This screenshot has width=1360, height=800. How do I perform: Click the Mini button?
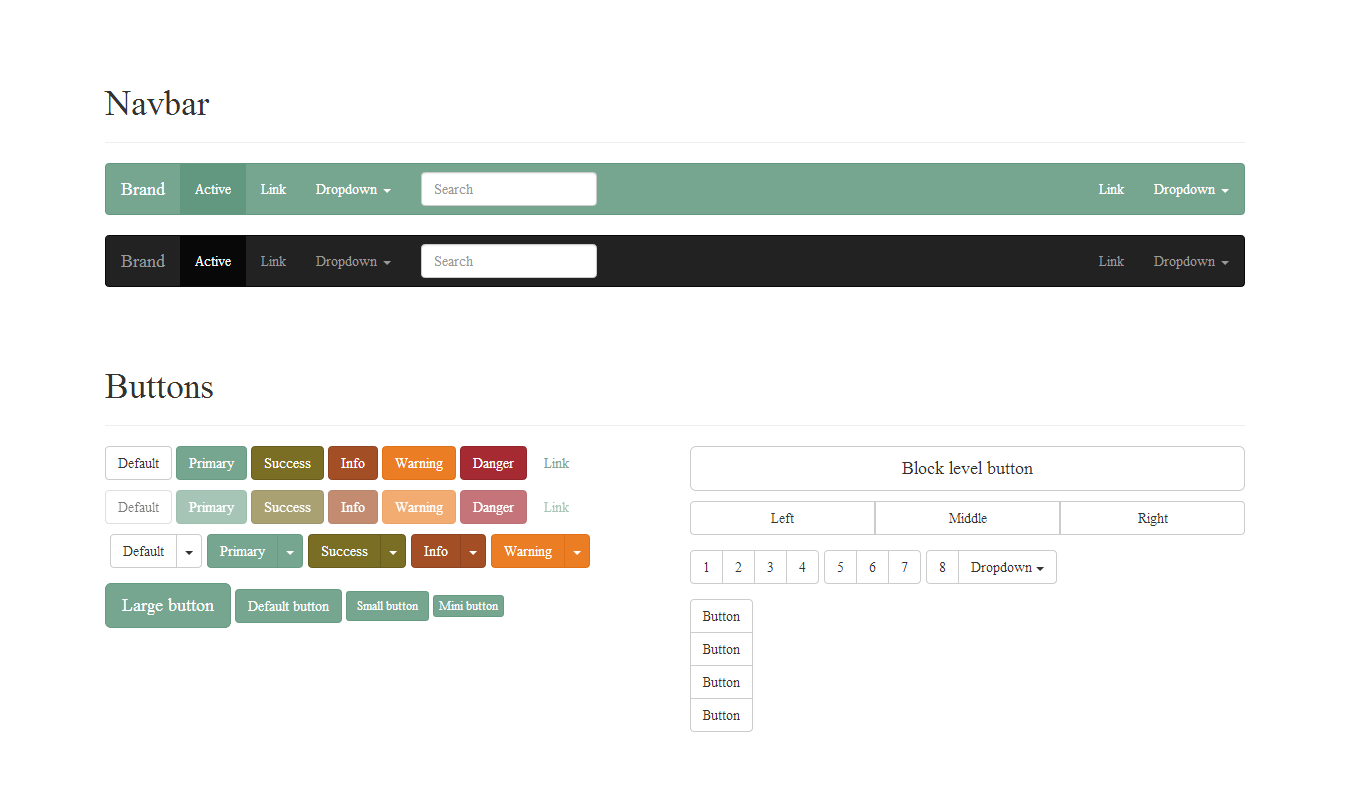468,606
